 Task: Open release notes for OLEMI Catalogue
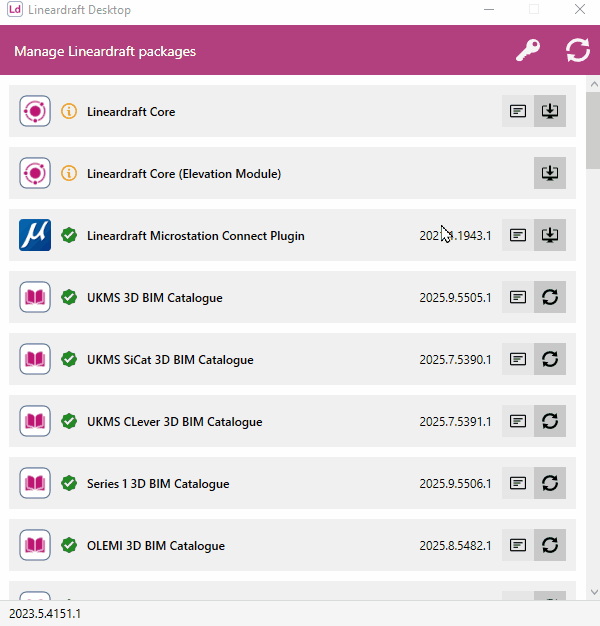coord(518,545)
